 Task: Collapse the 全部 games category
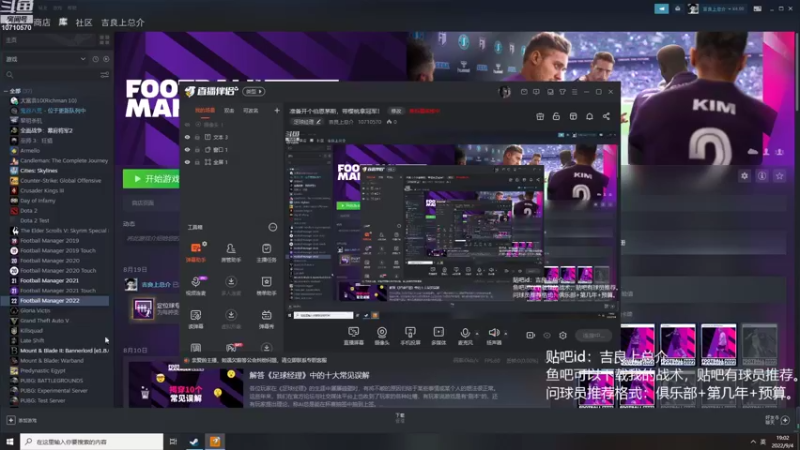[6, 91]
